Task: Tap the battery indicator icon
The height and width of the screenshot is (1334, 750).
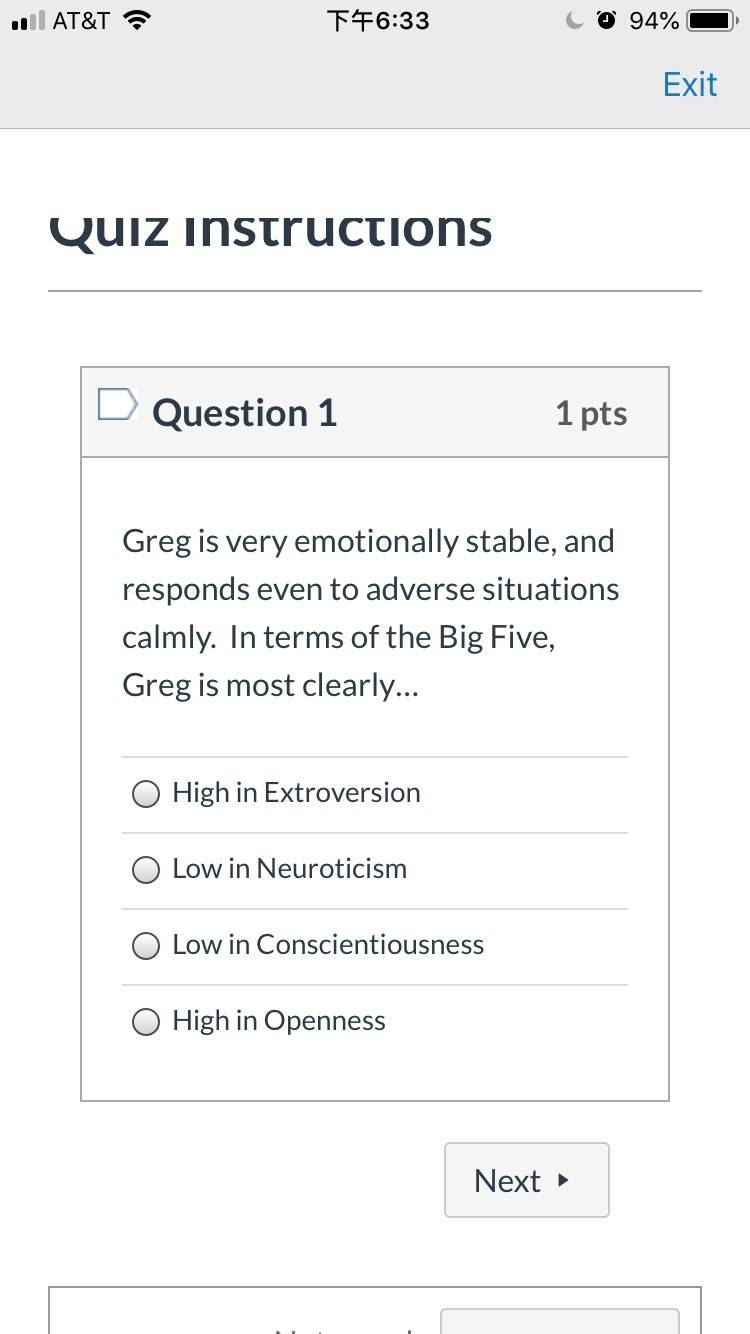Action: point(712,21)
